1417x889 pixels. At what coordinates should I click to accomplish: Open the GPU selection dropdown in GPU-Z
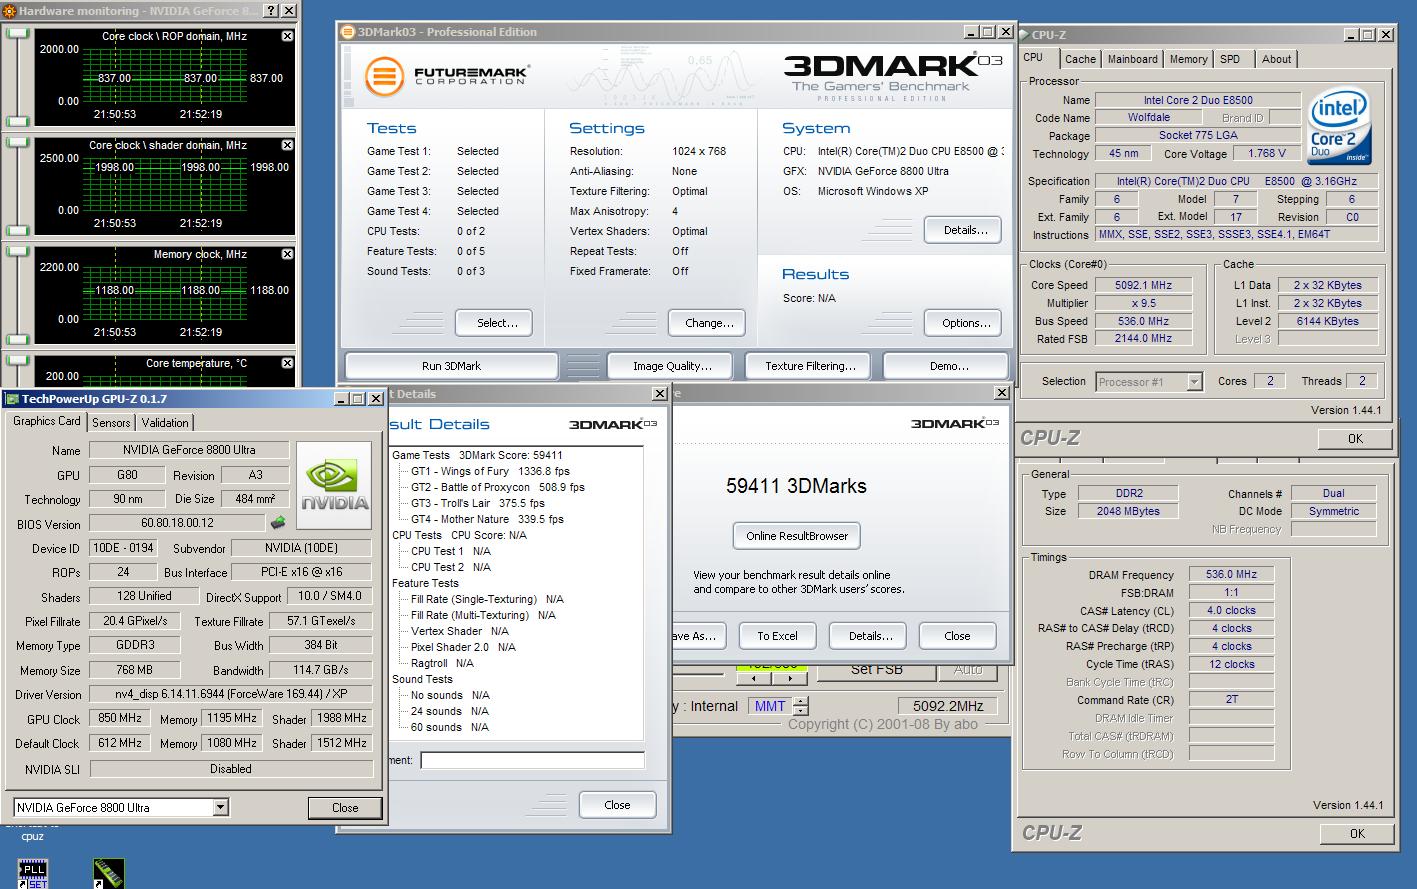(221, 807)
